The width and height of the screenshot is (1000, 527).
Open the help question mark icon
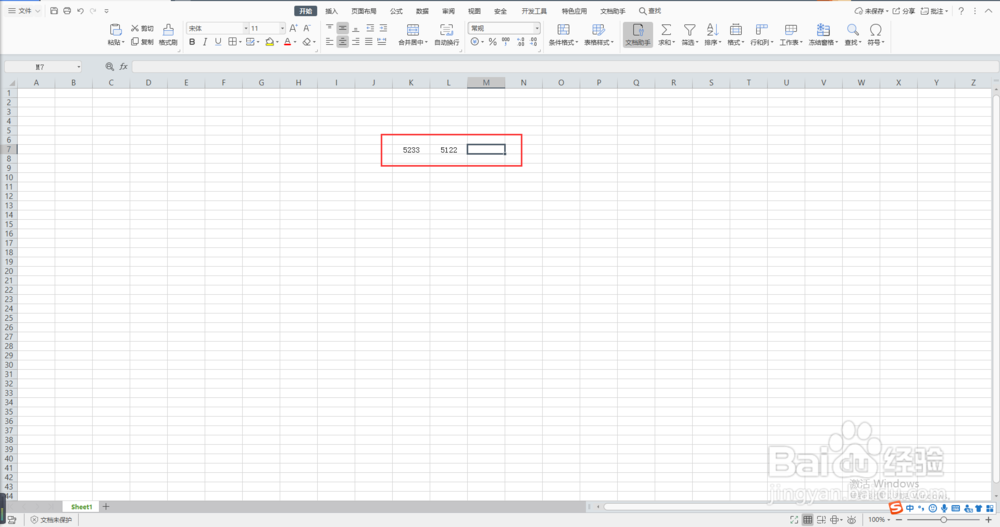click(961, 11)
